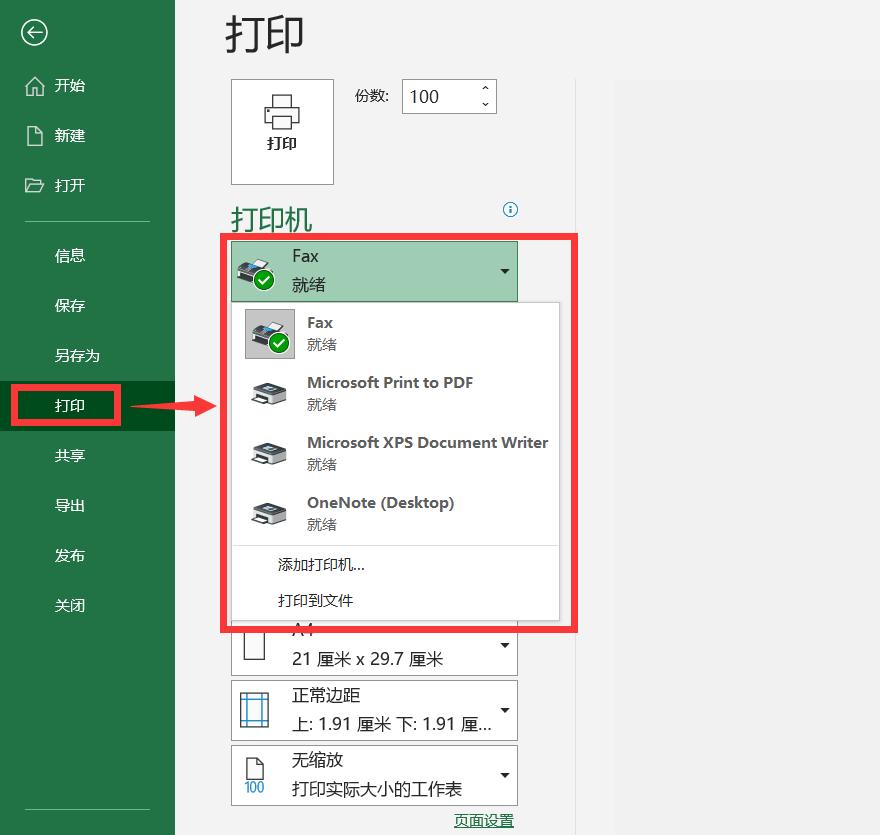This screenshot has height=835, width=880.
Task: Open the margins settings dropdown arrow
Action: (504, 710)
